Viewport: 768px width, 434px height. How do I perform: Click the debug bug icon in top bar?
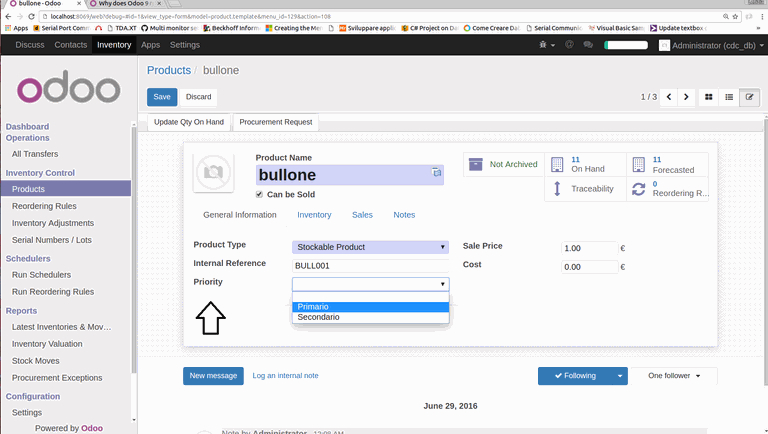point(543,45)
